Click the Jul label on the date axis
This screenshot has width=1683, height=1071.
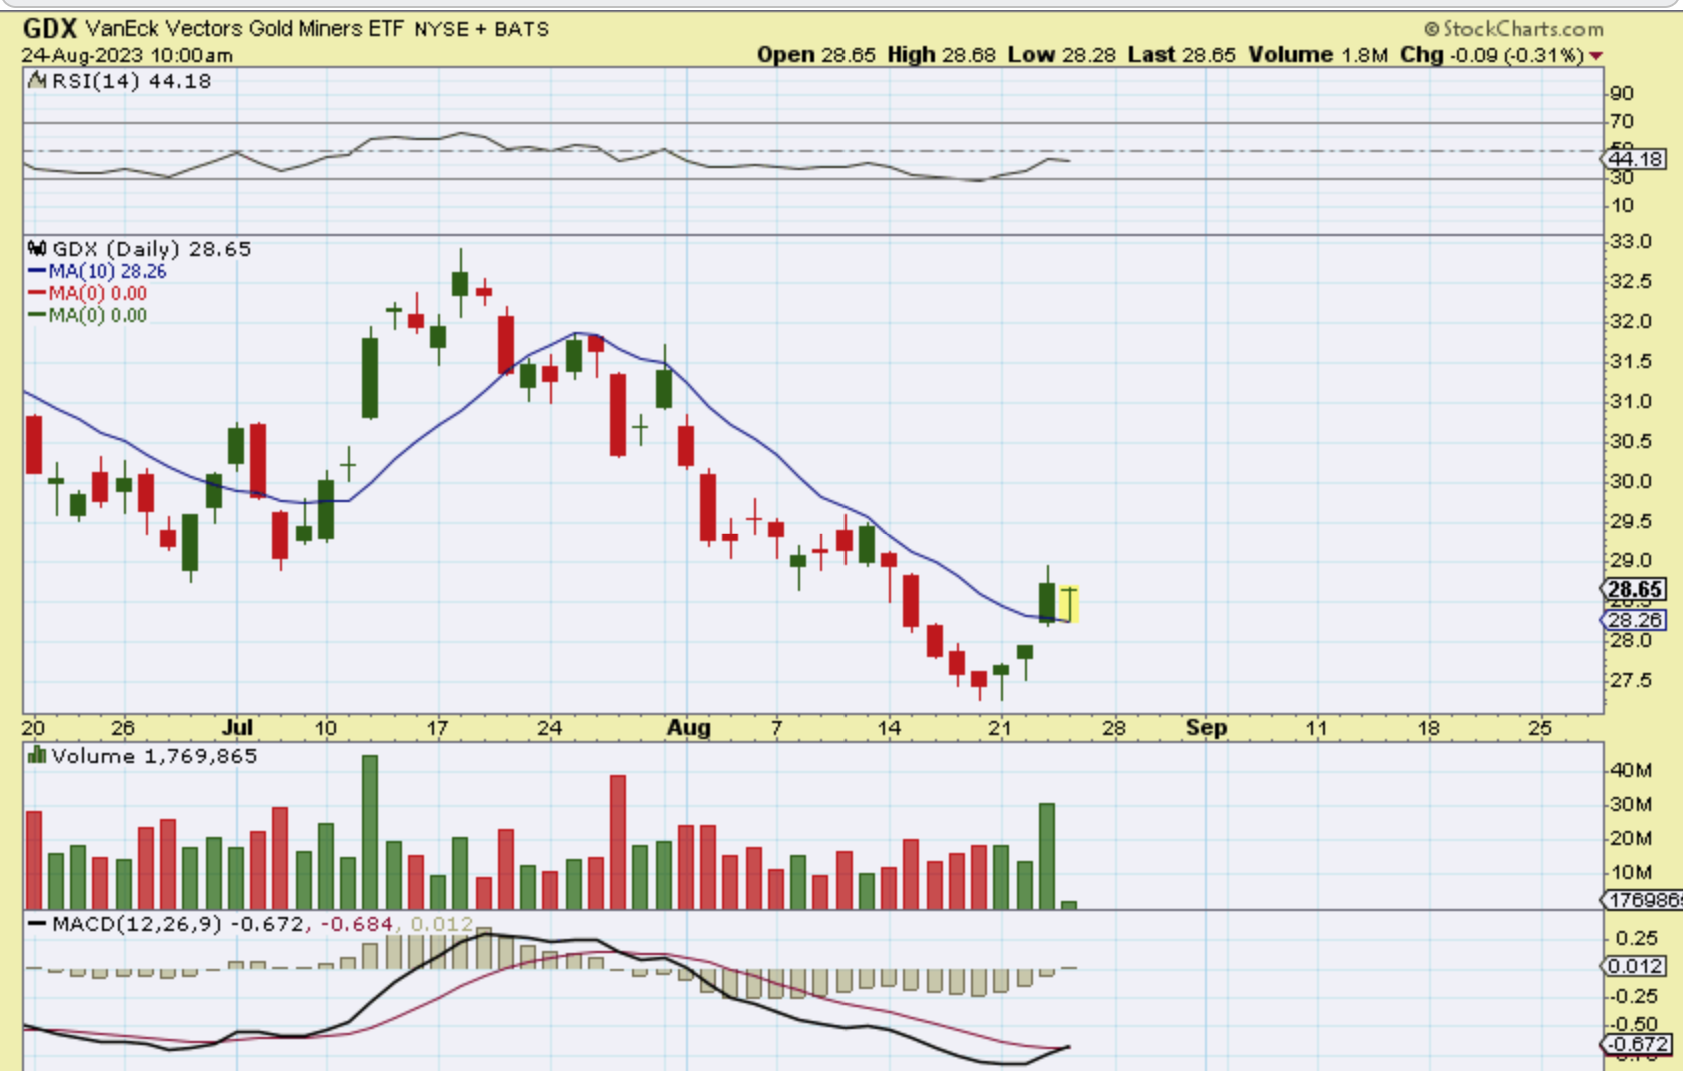[x=237, y=727]
